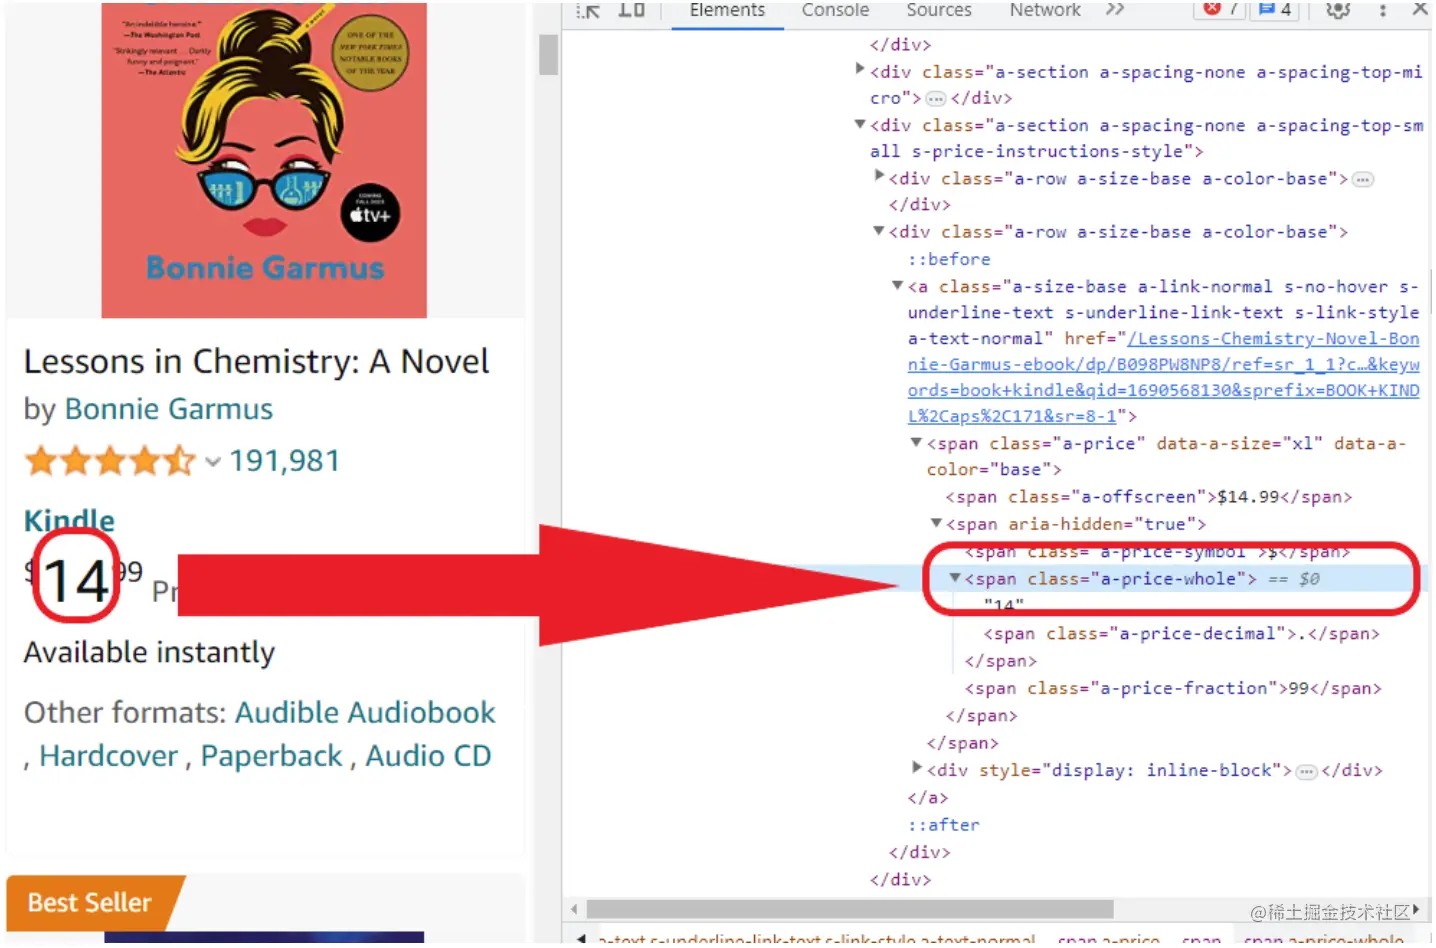Click ellipsis badge after first a-row div

pos(1363,180)
